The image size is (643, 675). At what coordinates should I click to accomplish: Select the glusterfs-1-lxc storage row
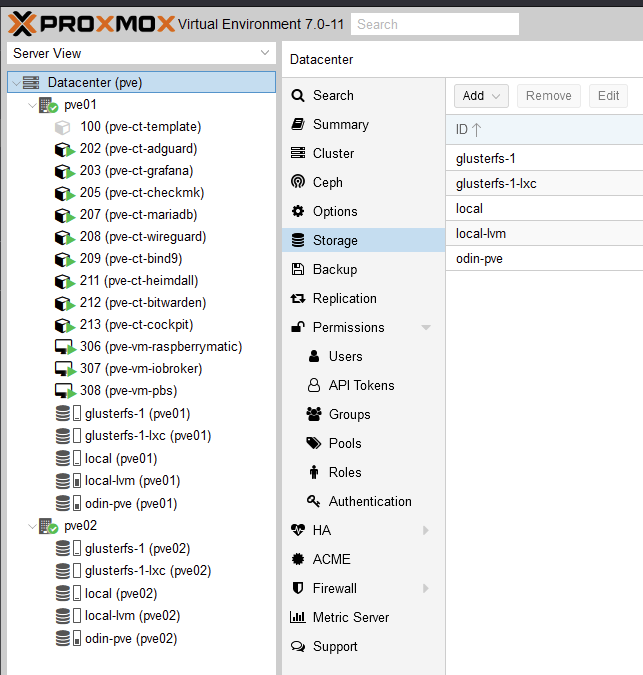coord(544,183)
